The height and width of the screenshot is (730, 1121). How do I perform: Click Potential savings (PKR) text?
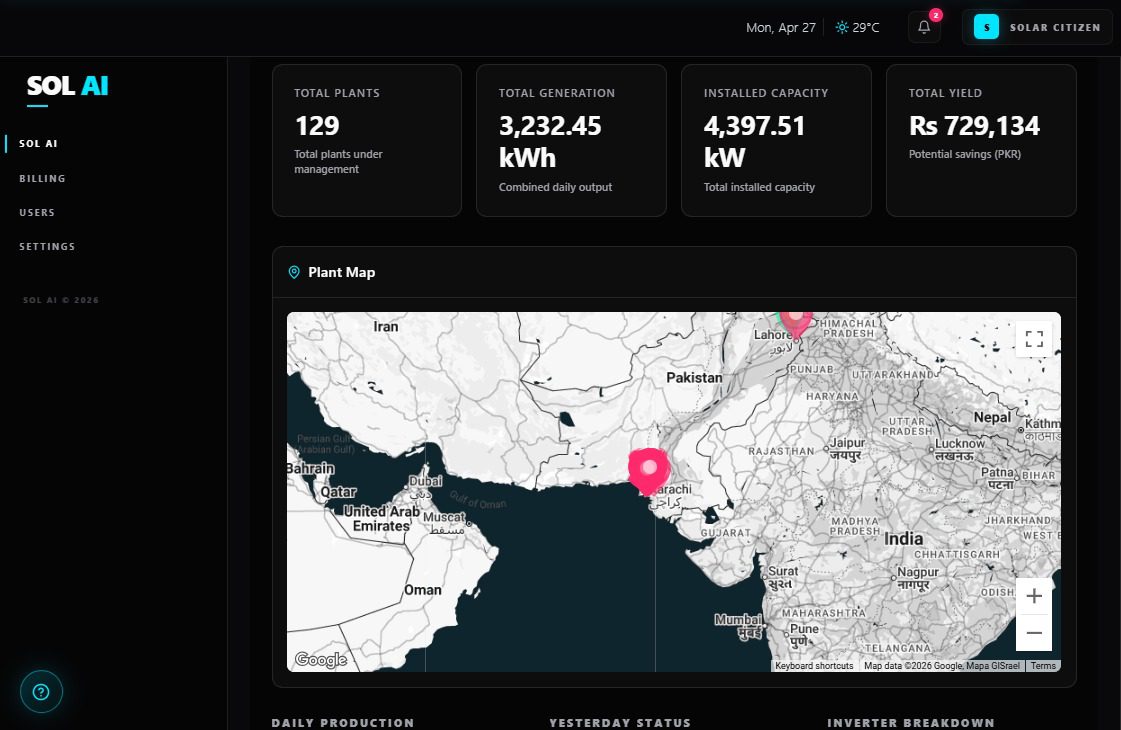pyautogui.click(x=964, y=154)
